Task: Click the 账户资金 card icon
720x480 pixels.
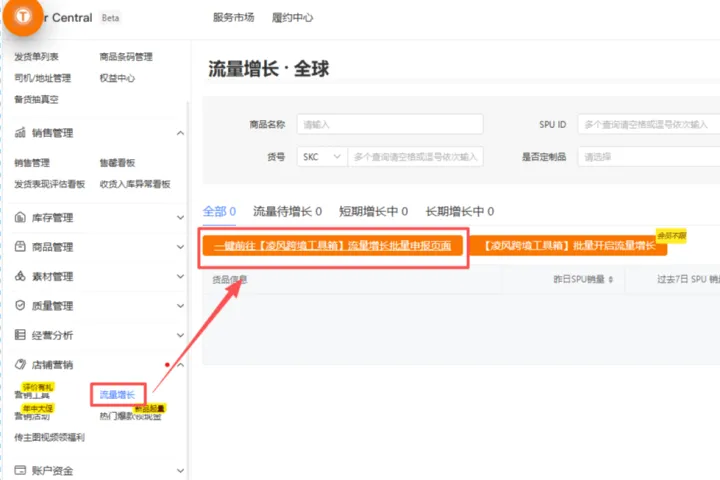Action: (x=20, y=470)
